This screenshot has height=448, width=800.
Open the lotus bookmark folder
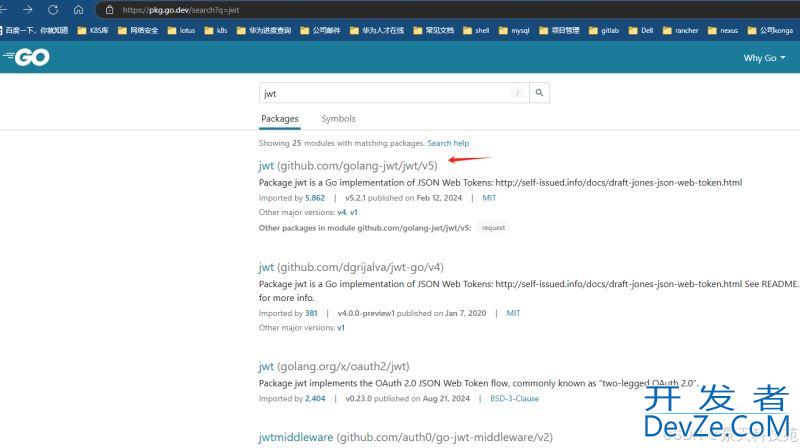182,31
